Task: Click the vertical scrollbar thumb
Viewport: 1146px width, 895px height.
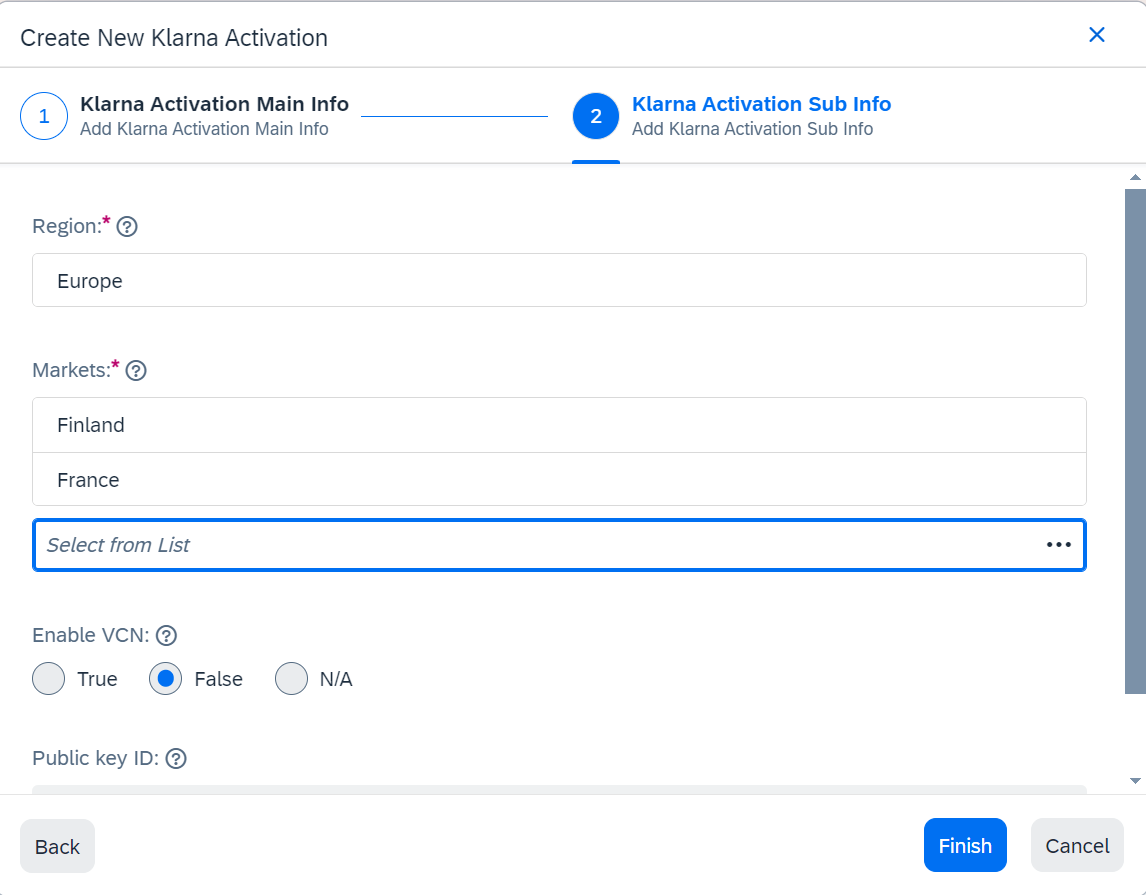Action: pos(1135,441)
